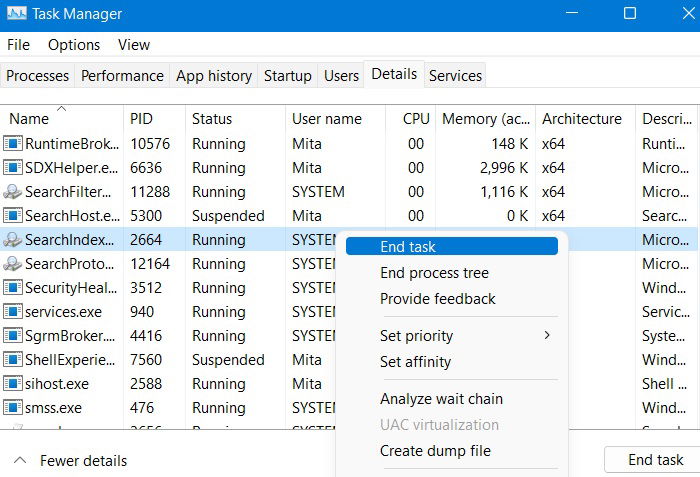Click the SearchFilter process magnifier icon
Viewport: 700px width, 477px height.
[x=12, y=192]
